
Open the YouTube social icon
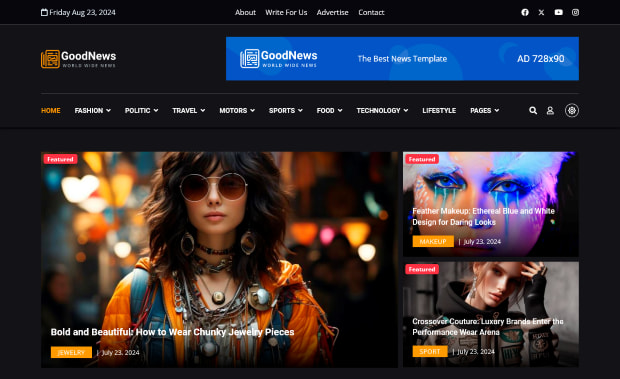pos(558,12)
